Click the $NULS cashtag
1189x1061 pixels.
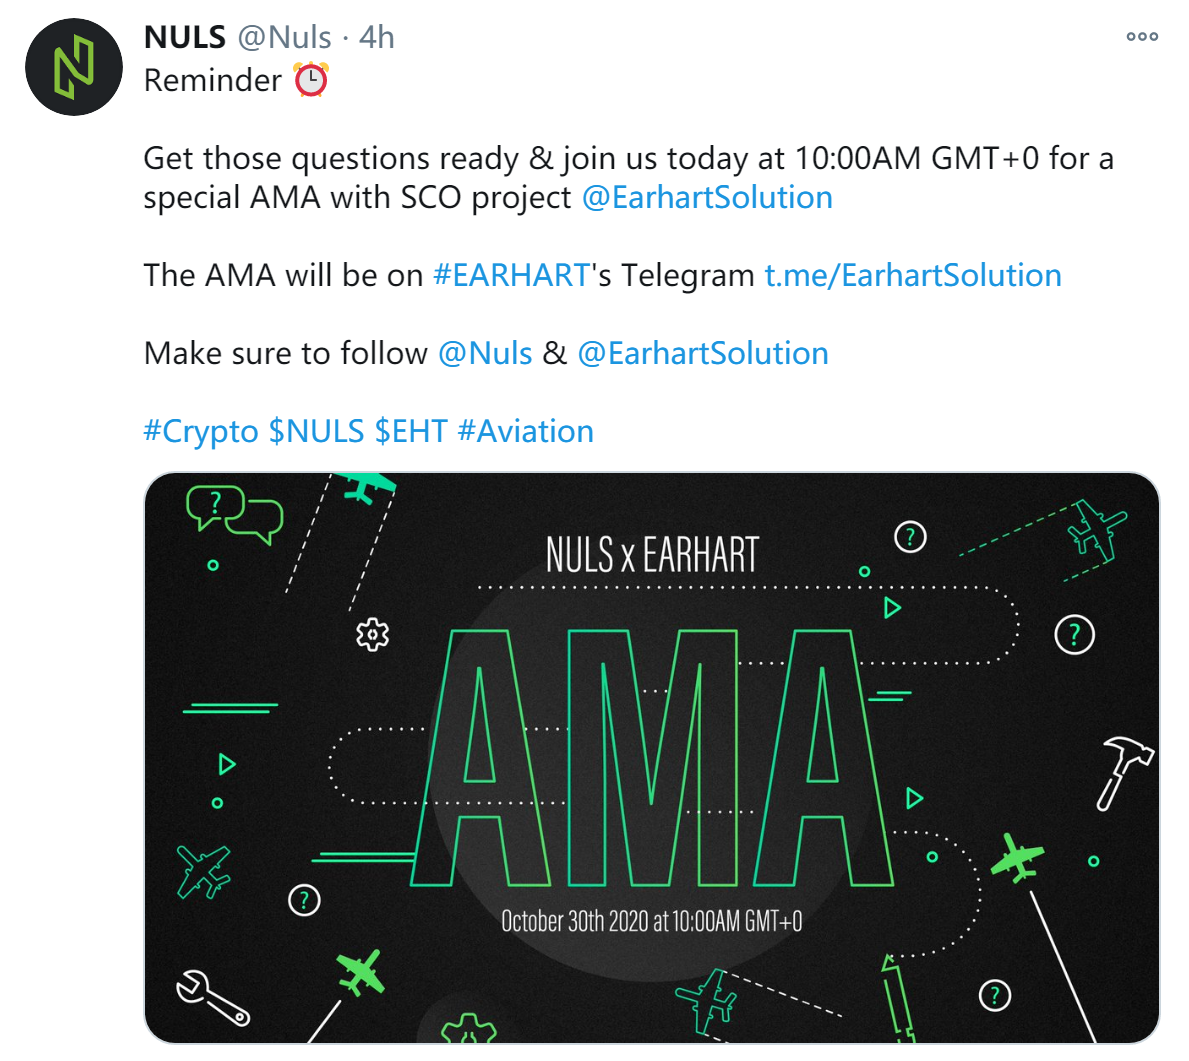coord(317,432)
